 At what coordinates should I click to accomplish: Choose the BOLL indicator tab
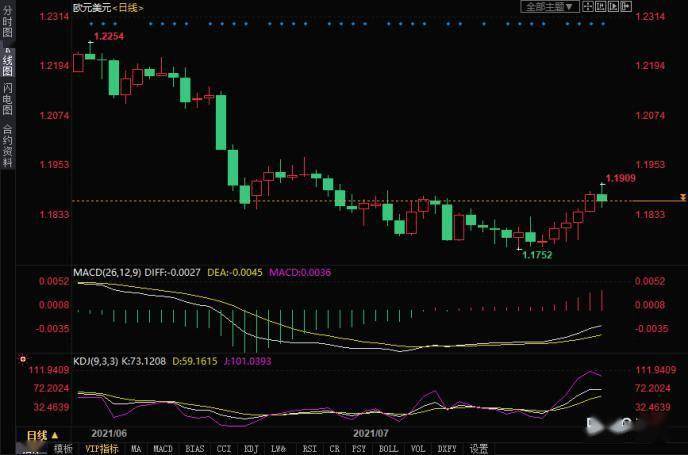coord(387,449)
